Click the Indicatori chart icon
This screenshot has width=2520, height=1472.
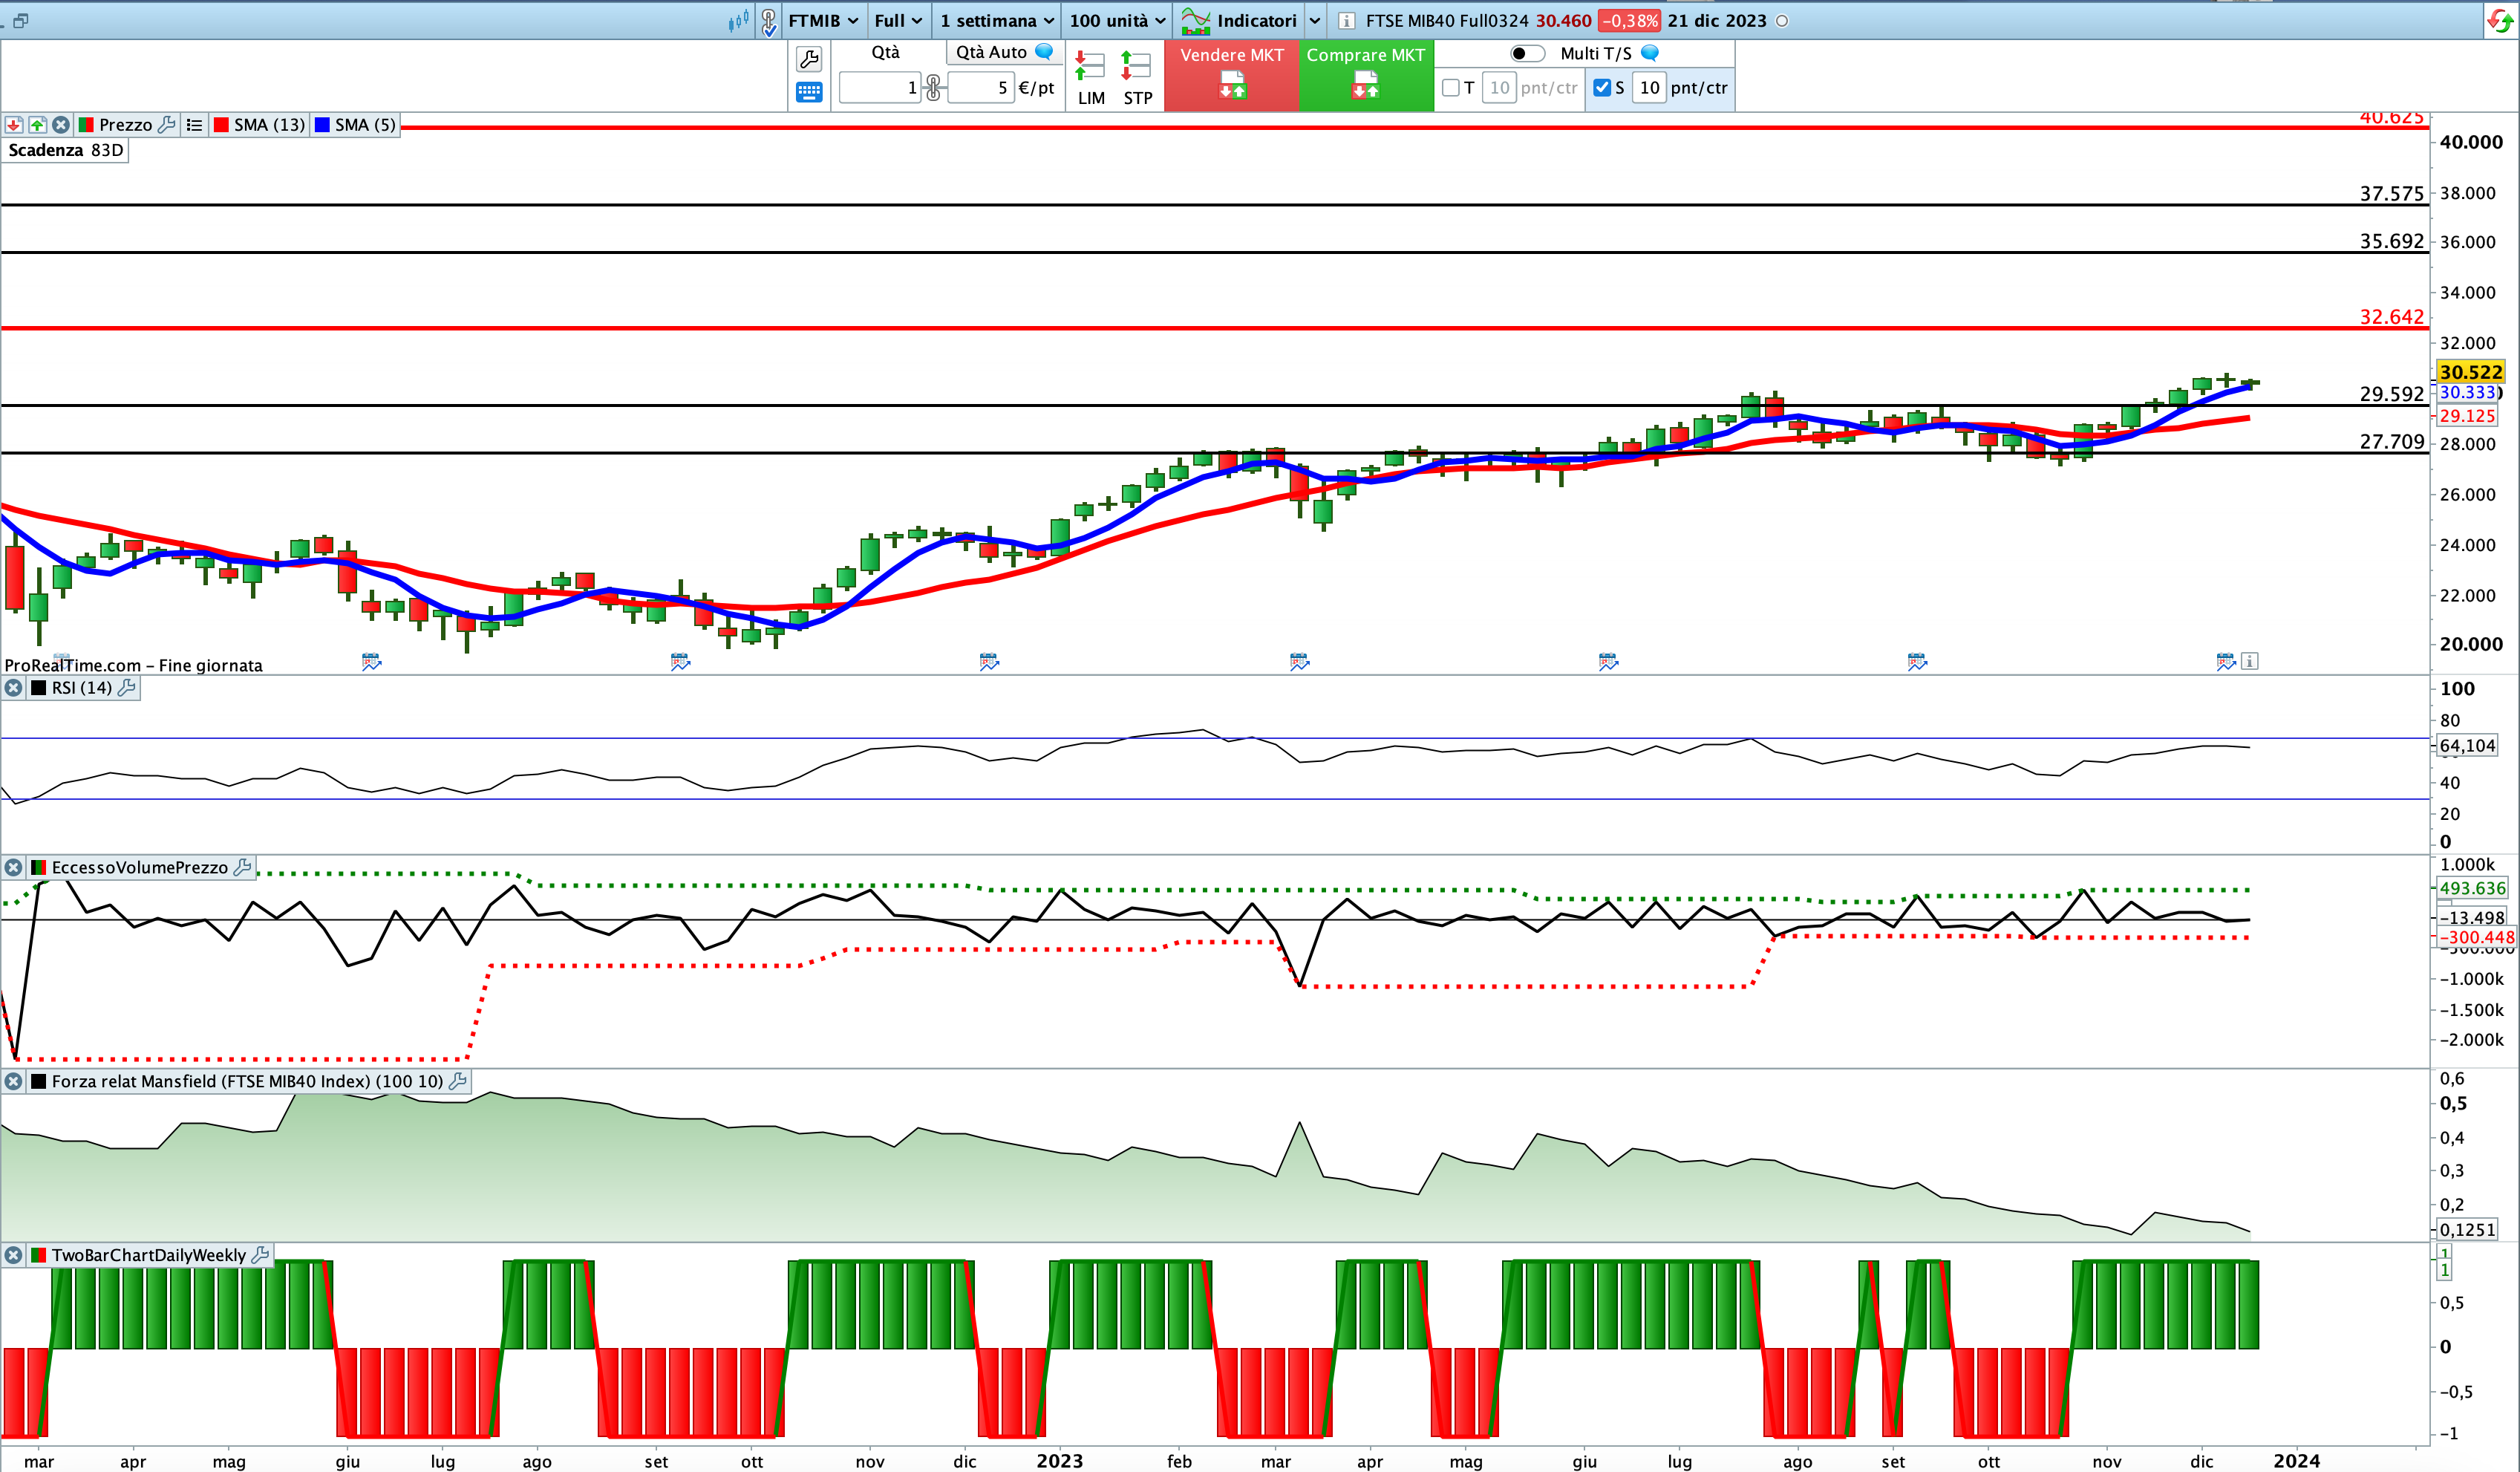[x=1195, y=20]
